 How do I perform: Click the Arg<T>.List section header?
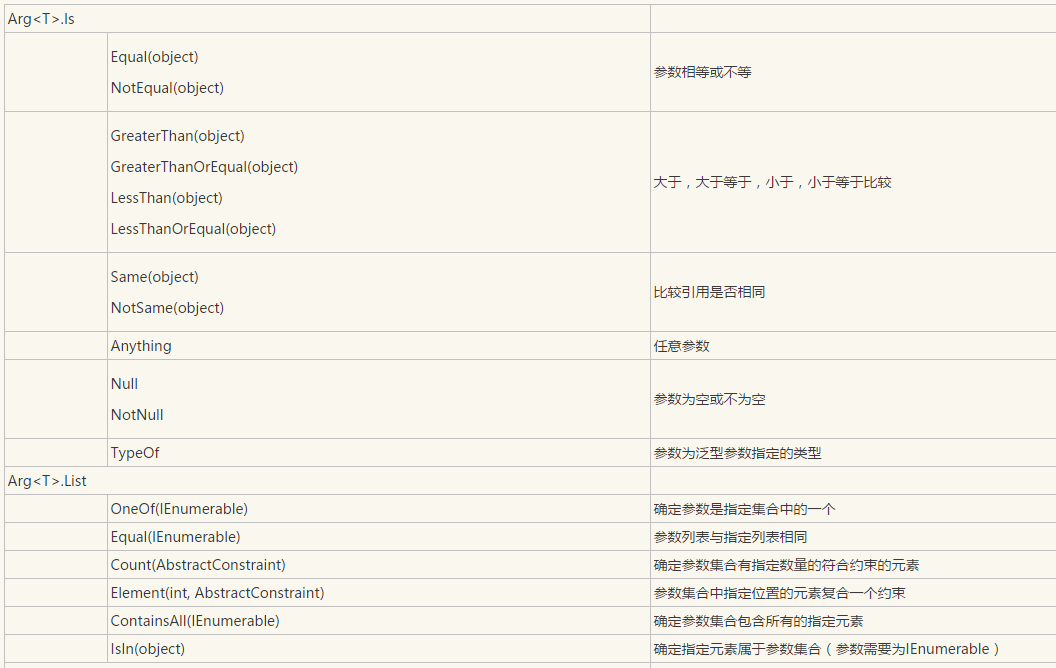tap(47, 481)
